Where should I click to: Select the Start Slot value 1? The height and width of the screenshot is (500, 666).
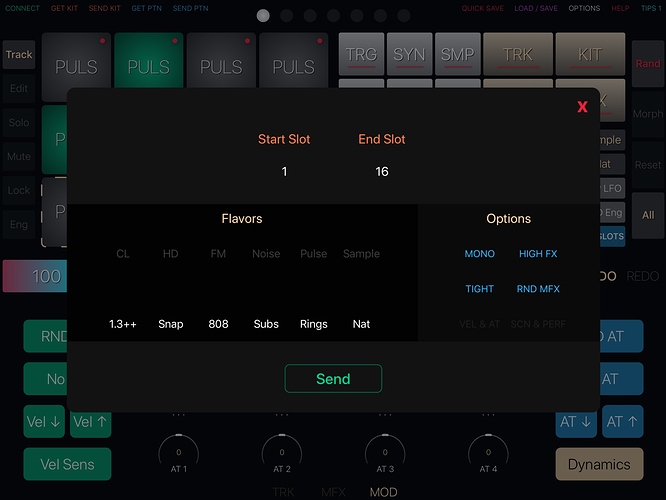click(x=284, y=172)
